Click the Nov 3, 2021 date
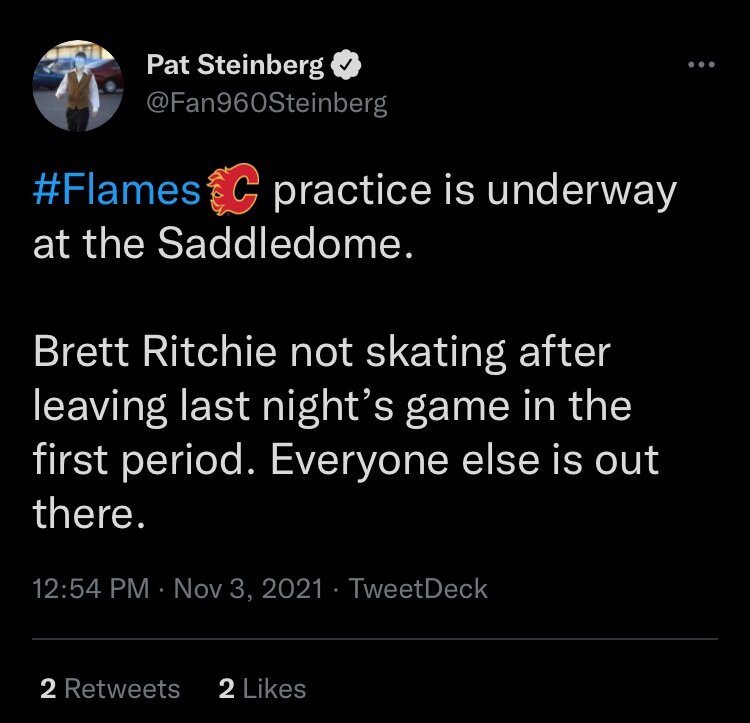 [248, 588]
